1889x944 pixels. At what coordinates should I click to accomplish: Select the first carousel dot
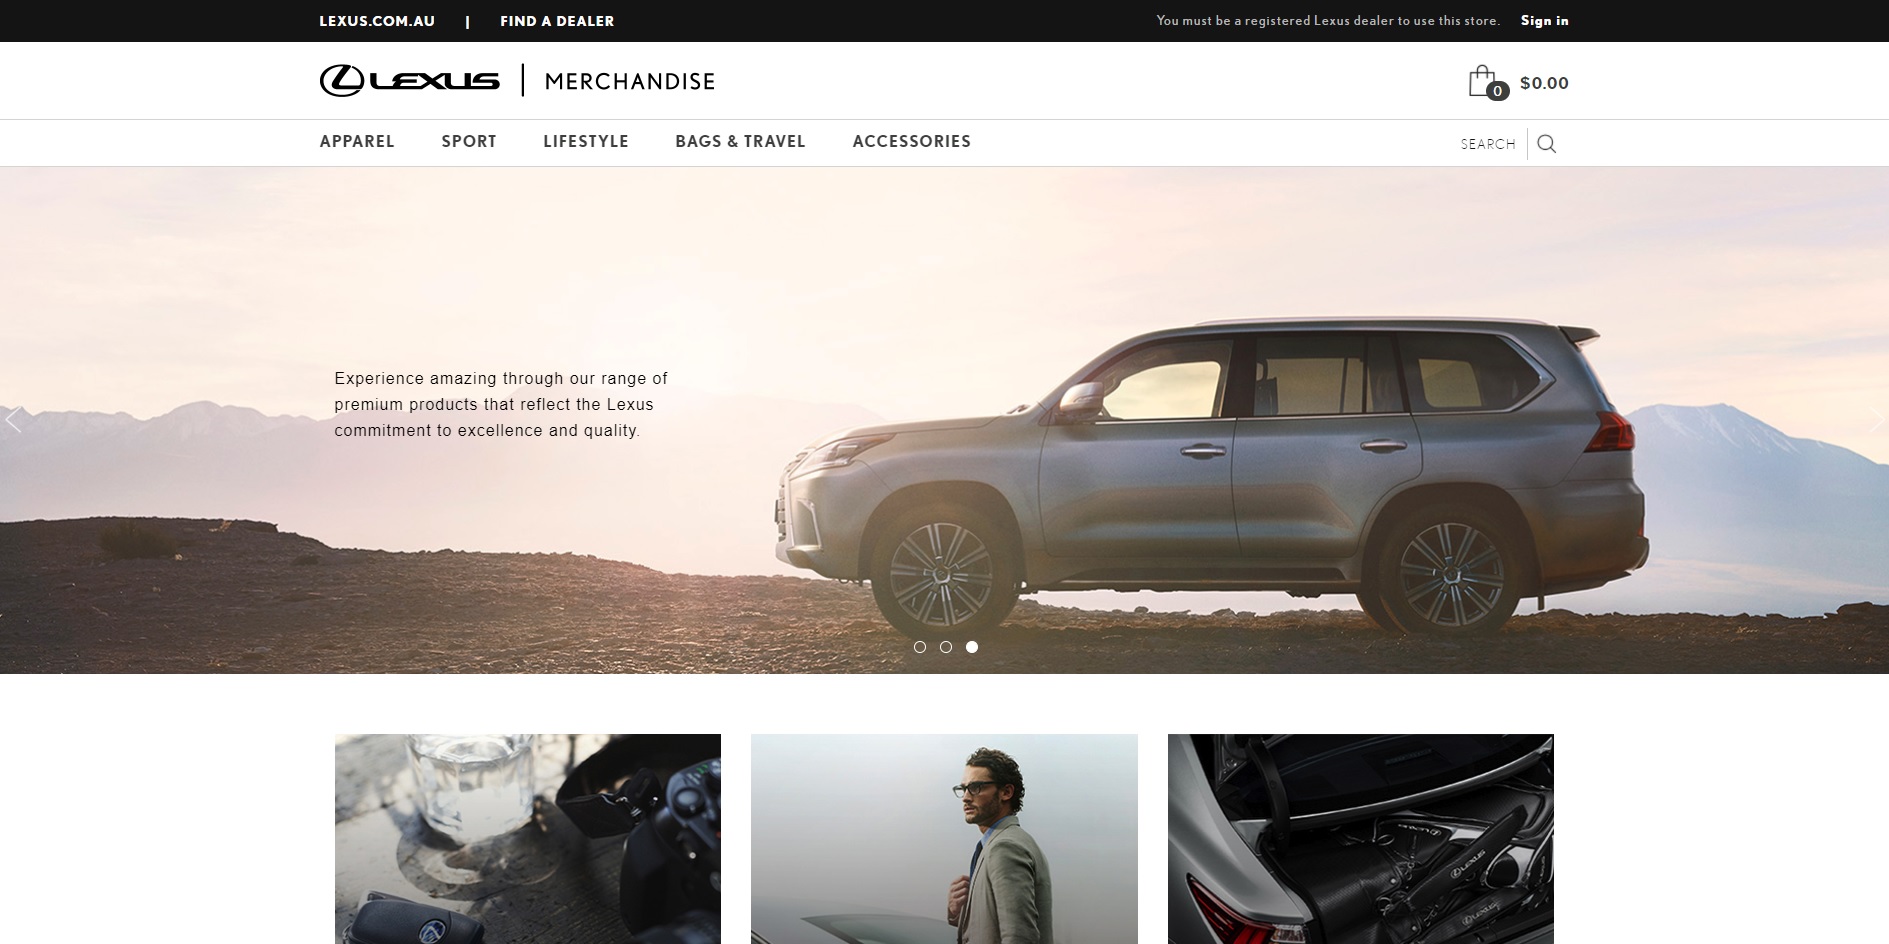(920, 647)
